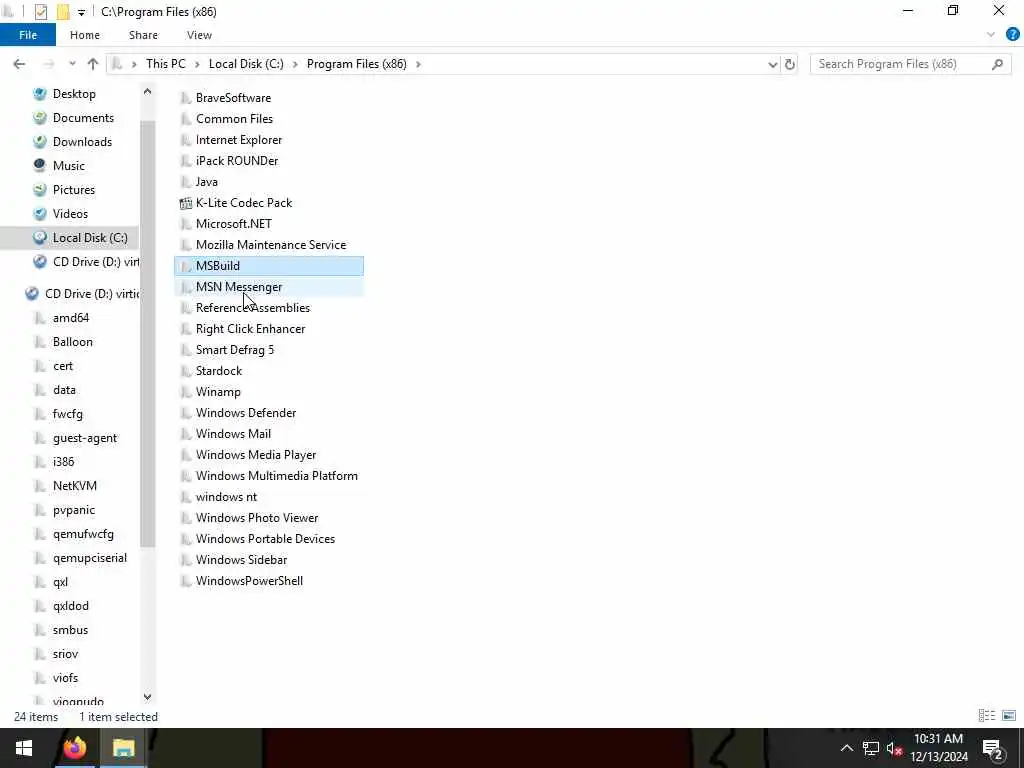Switch to Details view via status bar icon
This screenshot has width=1024, height=768.
click(x=987, y=716)
